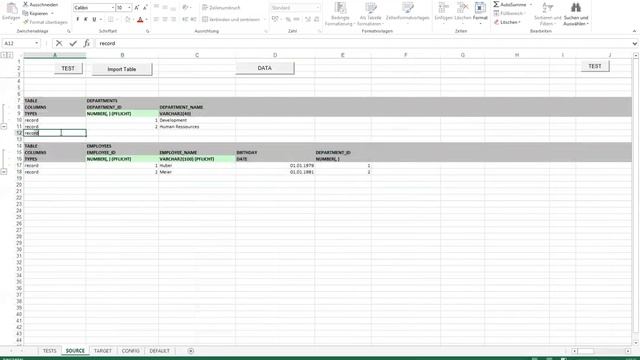This screenshot has width=640, height=360.
Task: Click the Zellenformatvorlagen icon
Action: (407, 8)
